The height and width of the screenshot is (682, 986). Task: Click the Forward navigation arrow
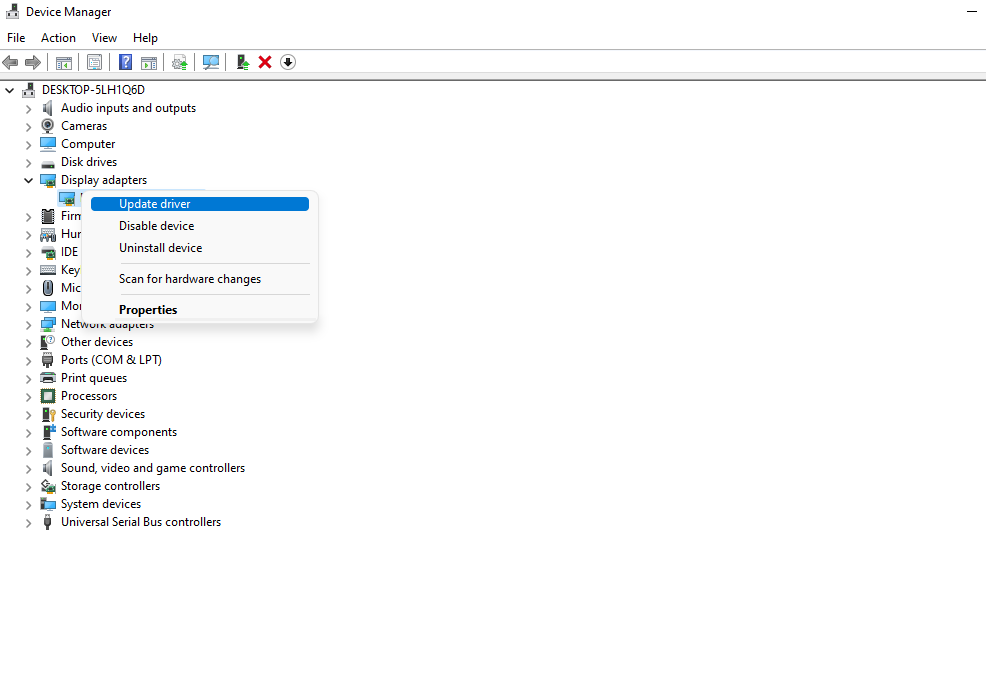33,62
